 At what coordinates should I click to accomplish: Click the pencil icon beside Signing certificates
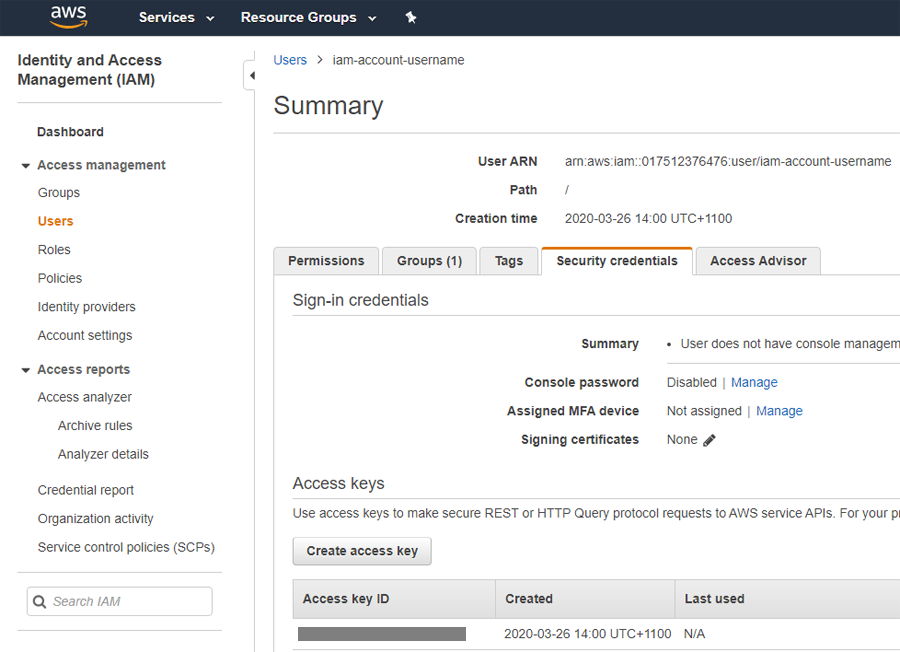point(709,440)
